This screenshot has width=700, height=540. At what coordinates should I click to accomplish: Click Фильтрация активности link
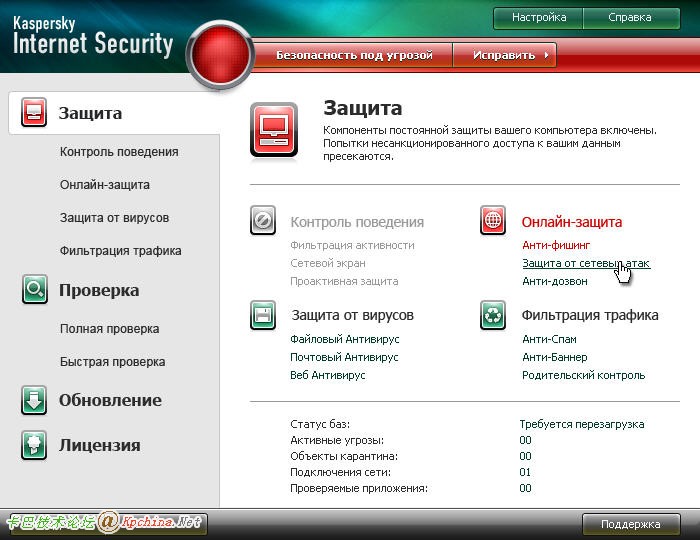pos(352,245)
